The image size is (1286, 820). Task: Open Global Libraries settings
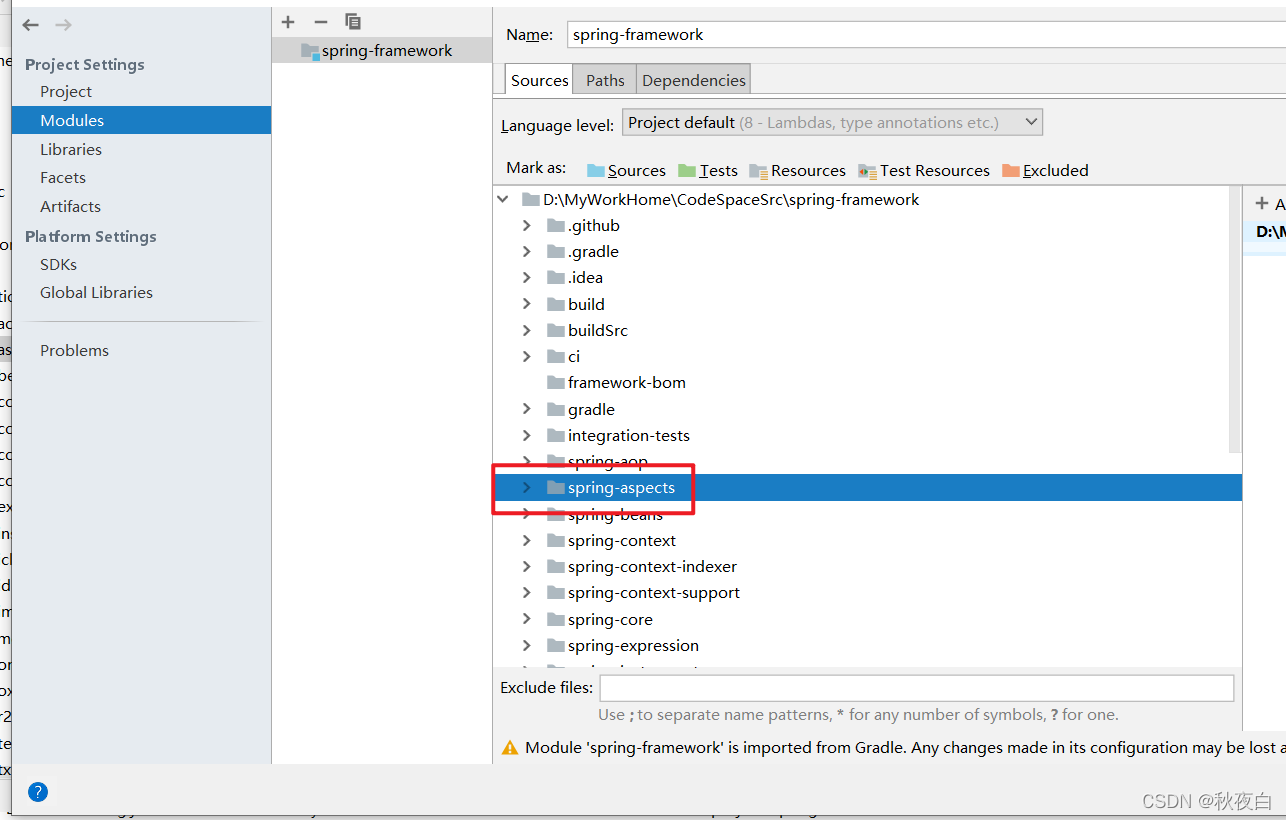click(x=96, y=292)
